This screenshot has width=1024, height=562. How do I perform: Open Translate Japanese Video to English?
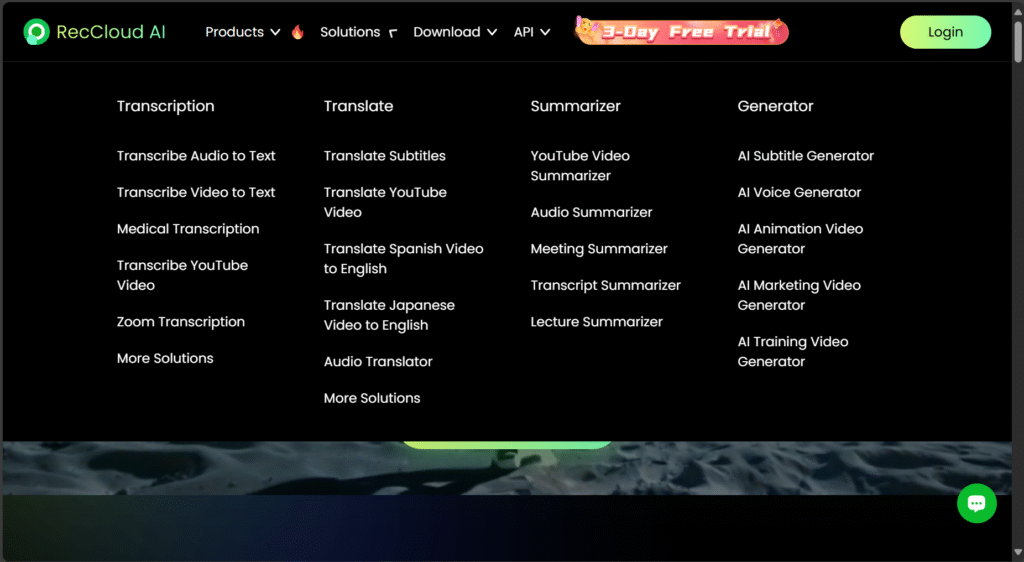click(x=389, y=315)
